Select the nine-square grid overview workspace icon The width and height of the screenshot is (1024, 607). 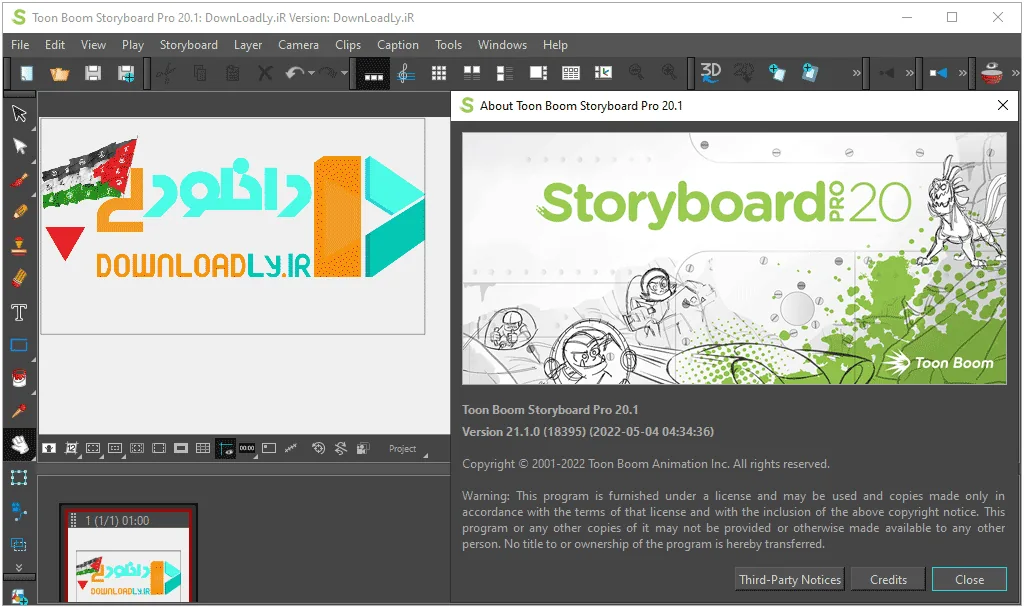[x=439, y=73]
